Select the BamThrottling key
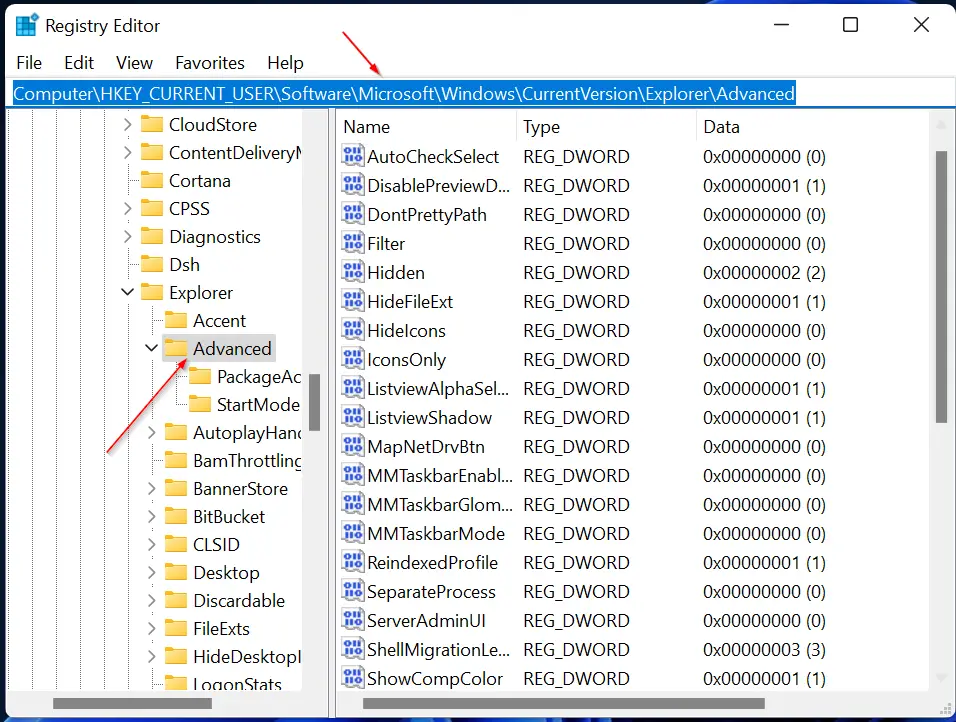Image resolution: width=956 pixels, height=722 pixels. pyautogui.click(x=246, y=460)
